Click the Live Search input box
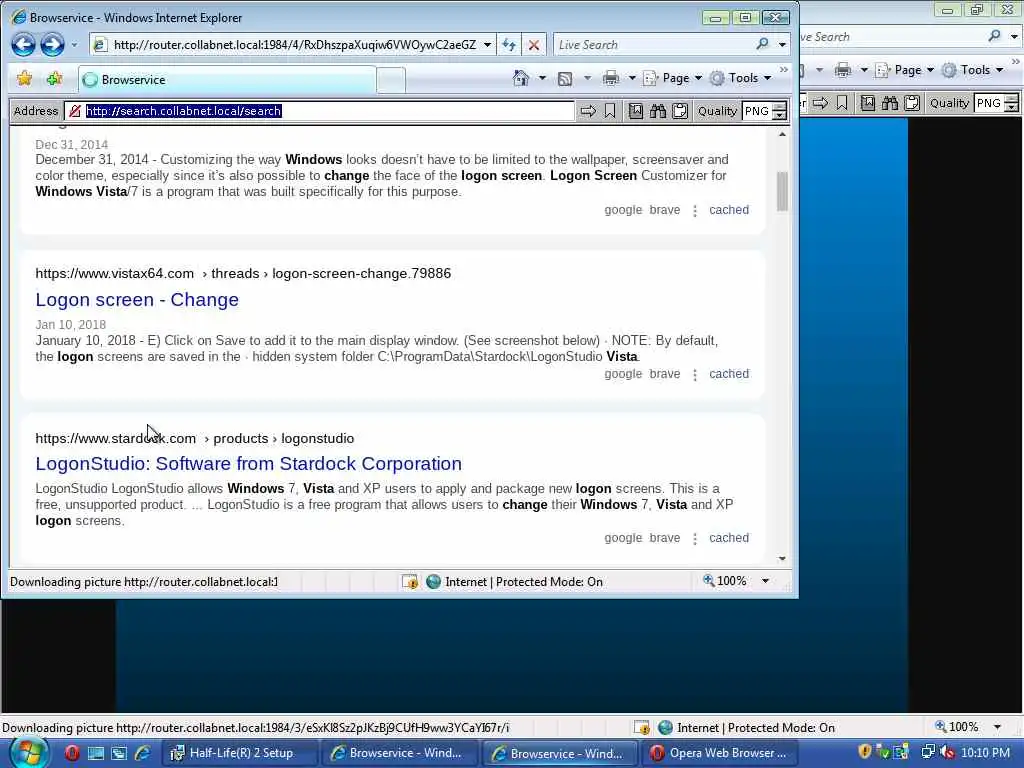The width and height of the screenshot is (1024, 768). click(652, 45)
